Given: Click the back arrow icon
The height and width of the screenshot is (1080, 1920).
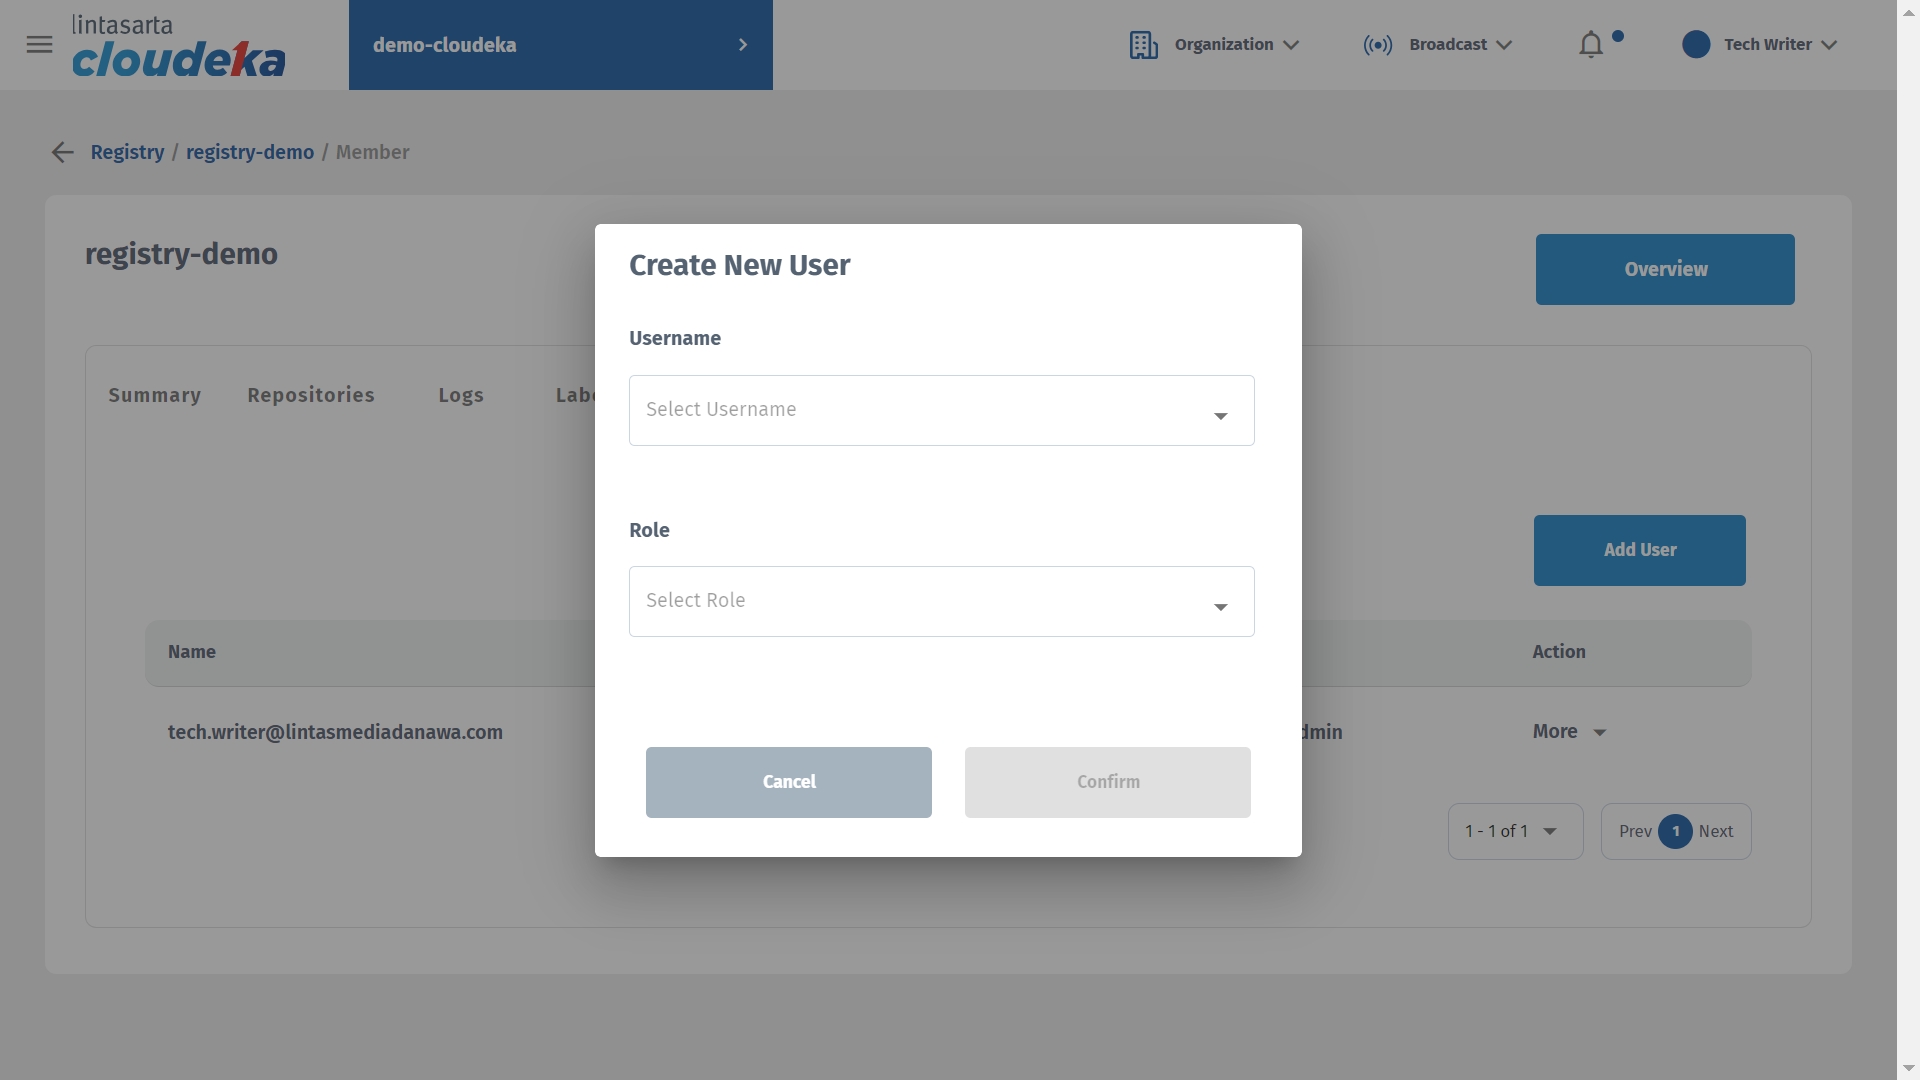Looking at the screenshot, I should pyautogui.click(x=62, y=152).
